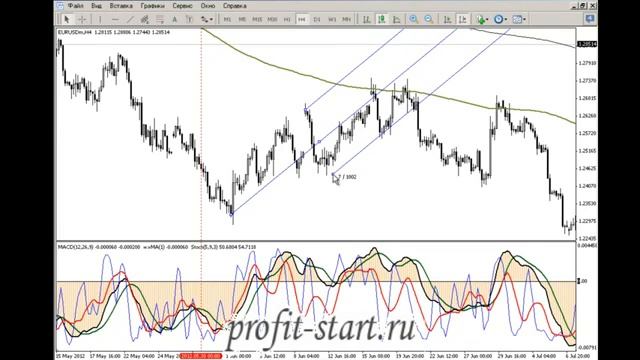Toggle the M30 timeframe button
This screenshot has height=360, width=640.
(272, 19)
